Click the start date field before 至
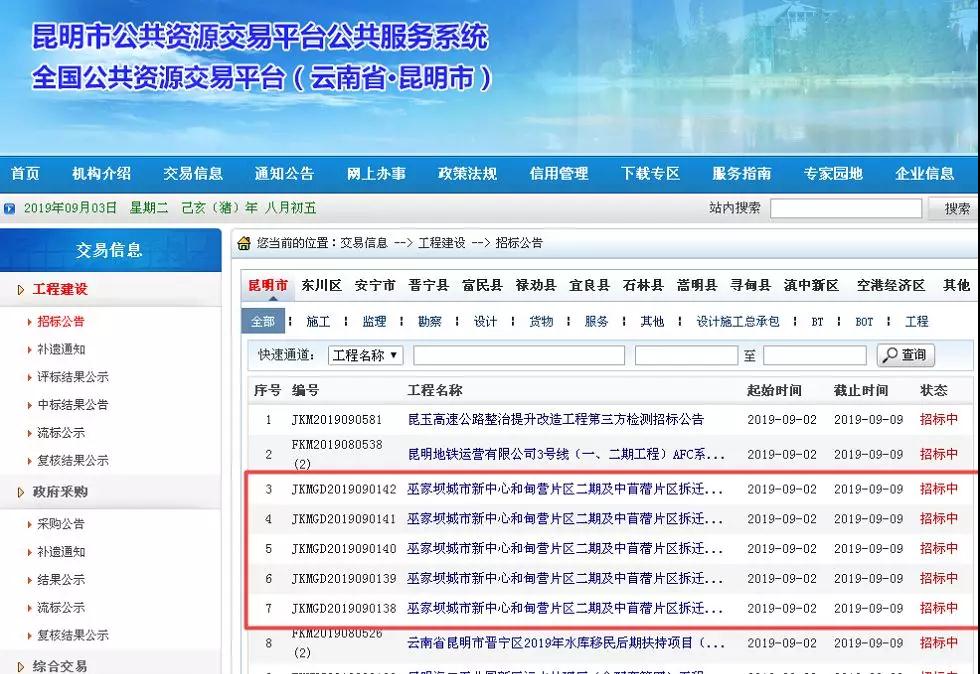The height and width of the screenshot is (674, 980). pos(685,355)
